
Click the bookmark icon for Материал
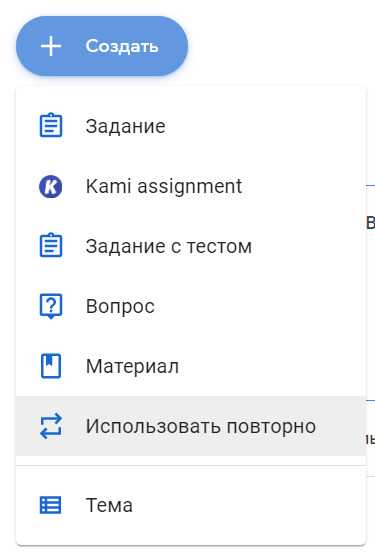coord(51,366)
